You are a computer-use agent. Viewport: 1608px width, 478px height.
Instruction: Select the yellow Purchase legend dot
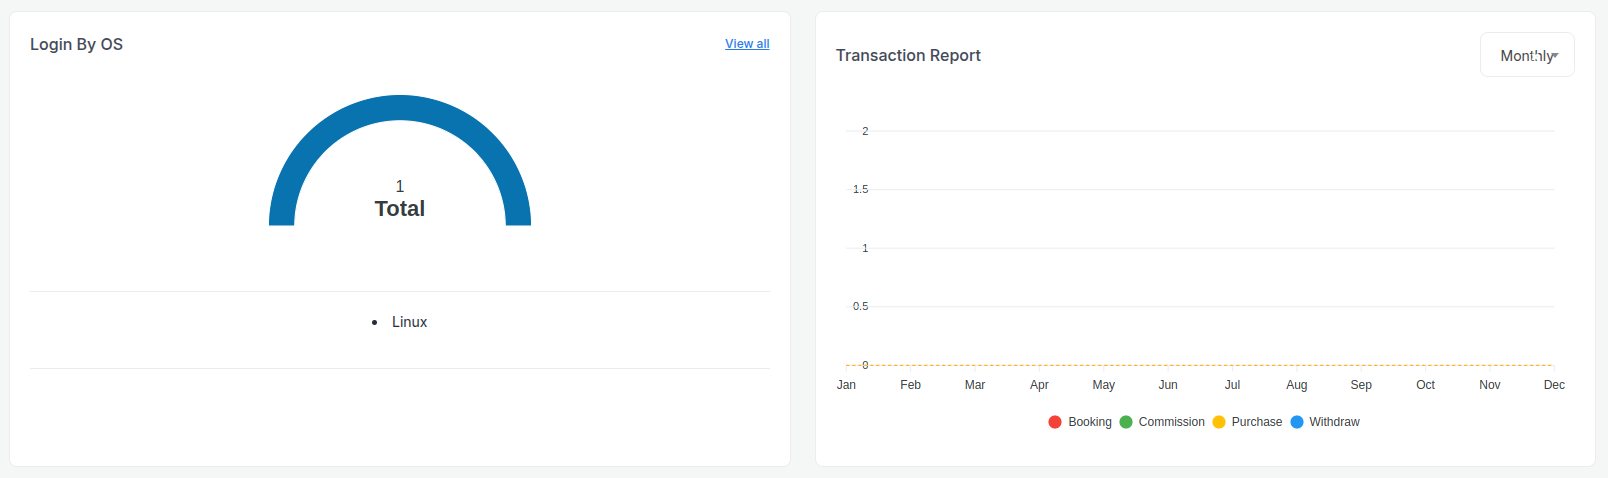(1219, 422)
